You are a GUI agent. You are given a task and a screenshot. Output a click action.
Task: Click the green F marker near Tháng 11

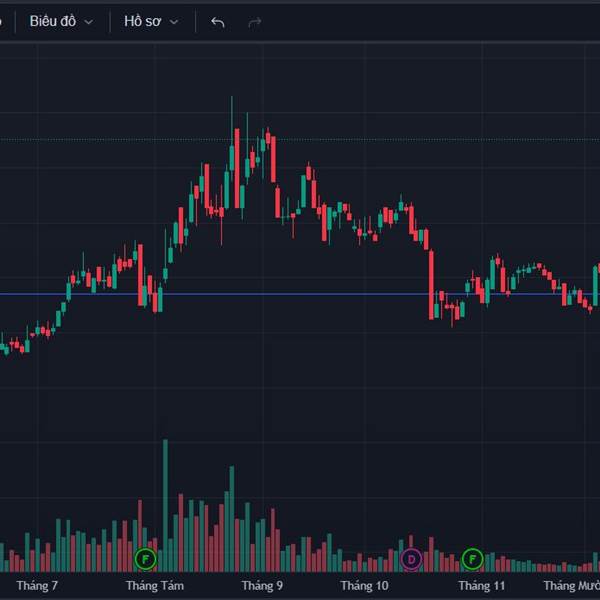pos(472,559)
